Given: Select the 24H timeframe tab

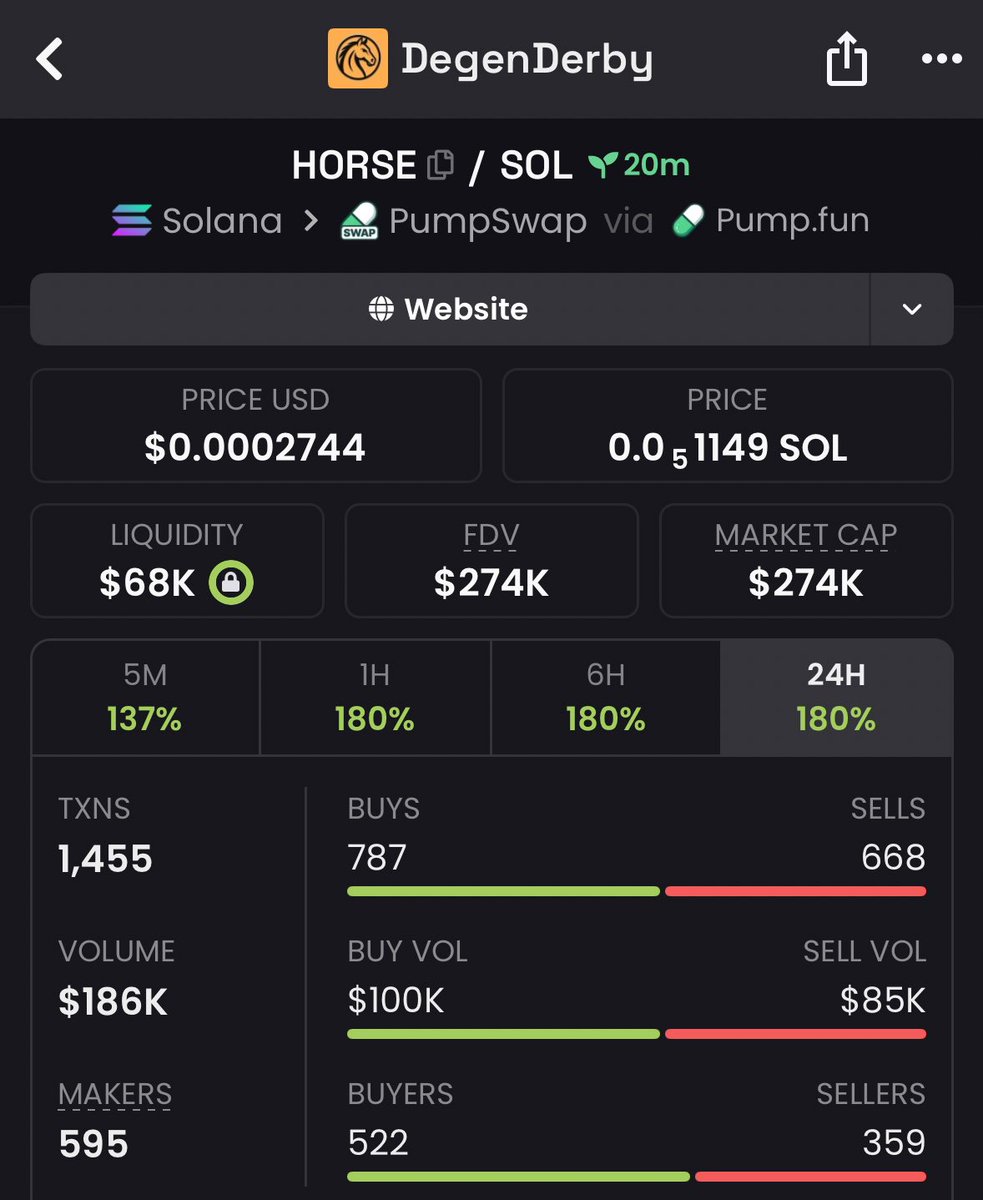Looking at the screenshot, I should [836, 697].
